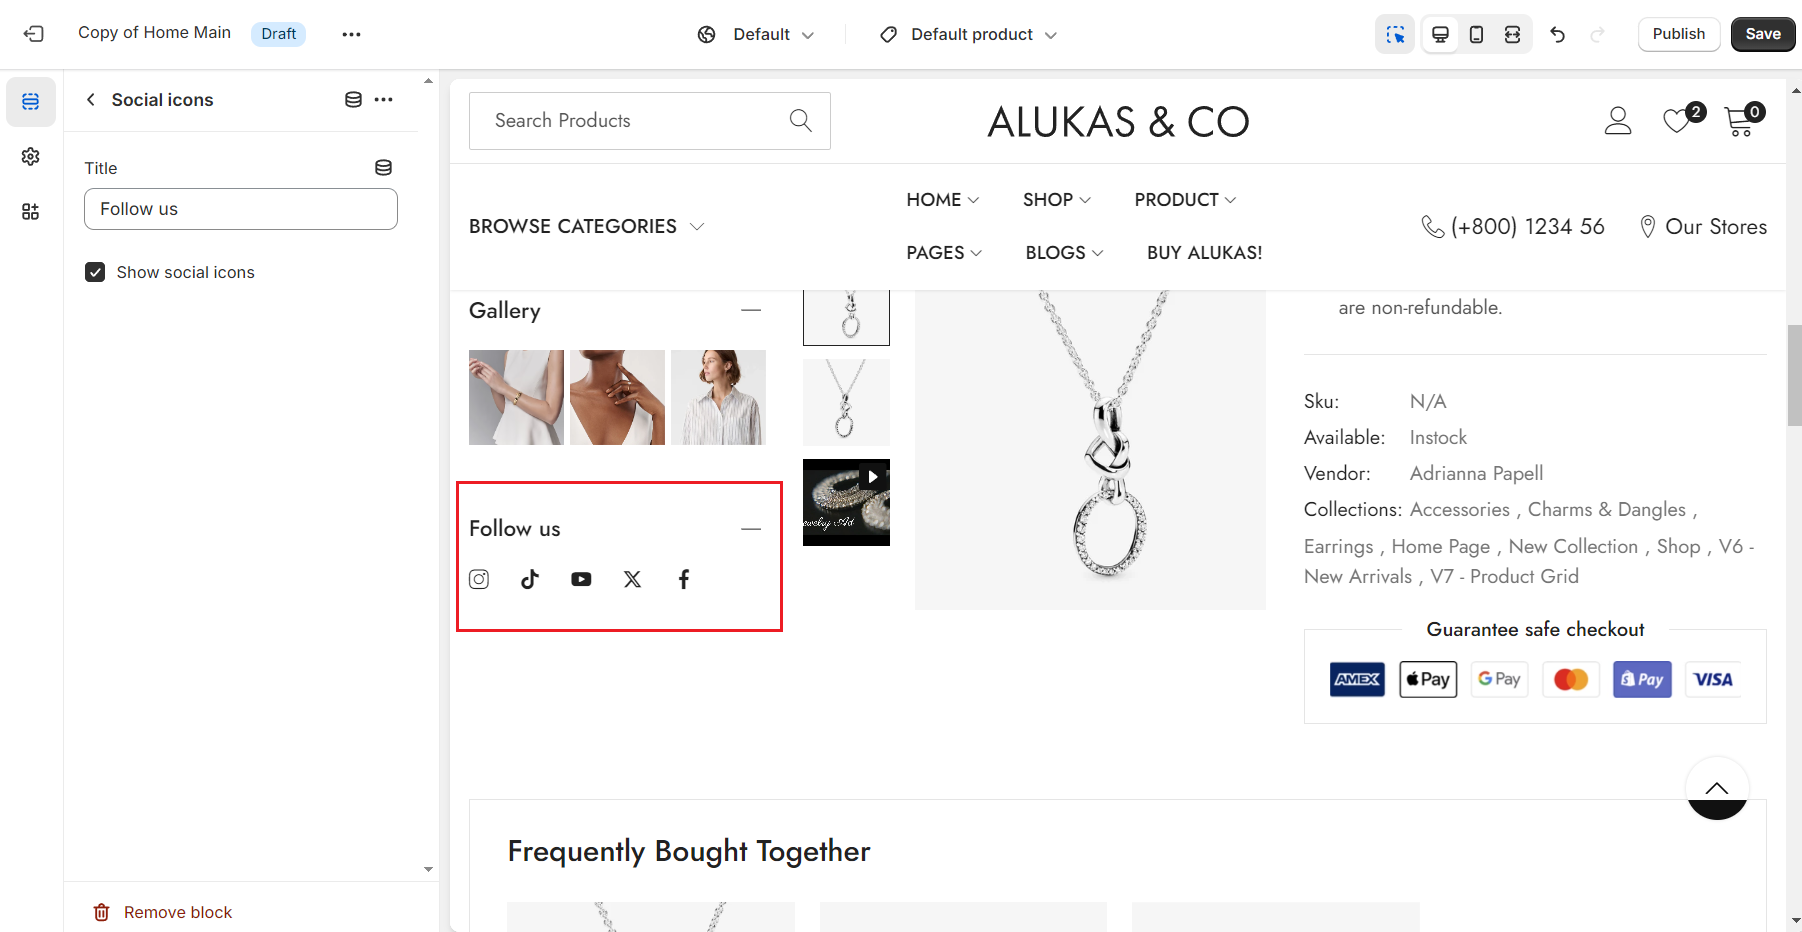Open the Theme settings gear icon
1802x932 pixels.
pos(31,156)
